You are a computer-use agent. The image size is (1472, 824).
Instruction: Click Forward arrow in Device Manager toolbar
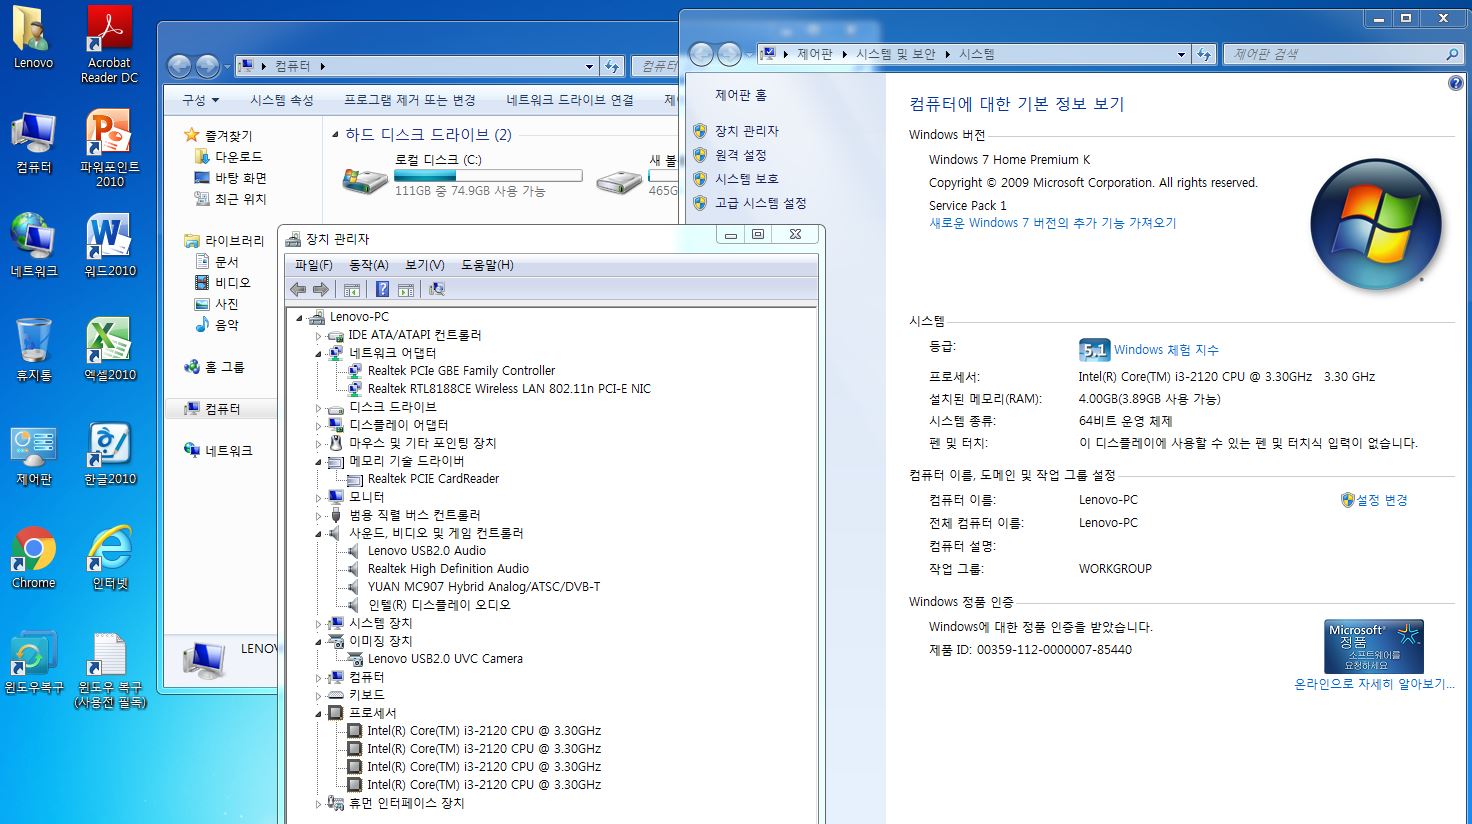pos(321,289)
